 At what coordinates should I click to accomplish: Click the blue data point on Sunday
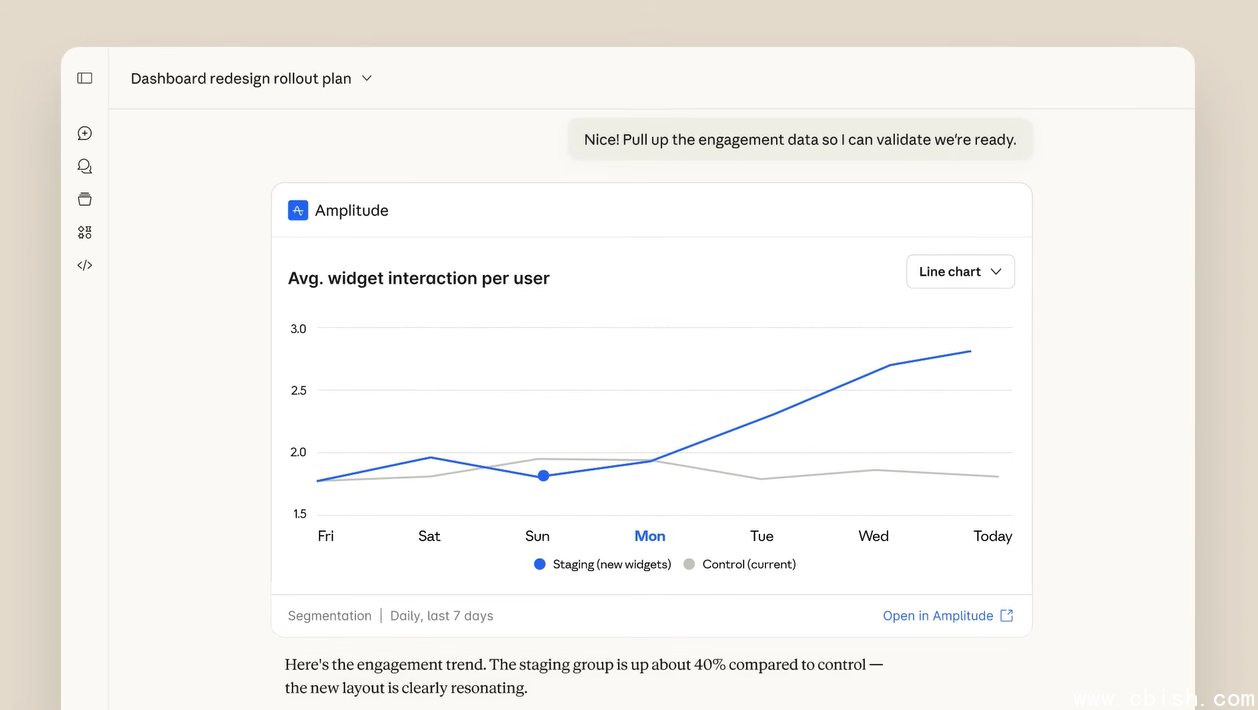tap(543, 476)
